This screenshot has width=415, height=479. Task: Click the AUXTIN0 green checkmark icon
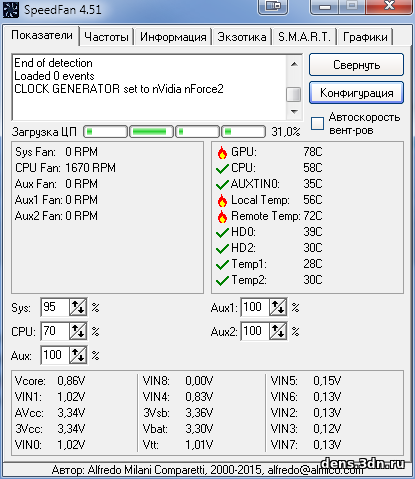[x=222, y=184]
